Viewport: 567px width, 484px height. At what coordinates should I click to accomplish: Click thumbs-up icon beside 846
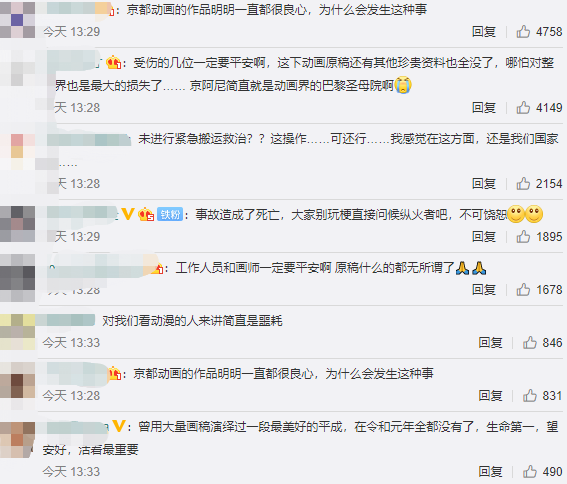tap(530, 342)
